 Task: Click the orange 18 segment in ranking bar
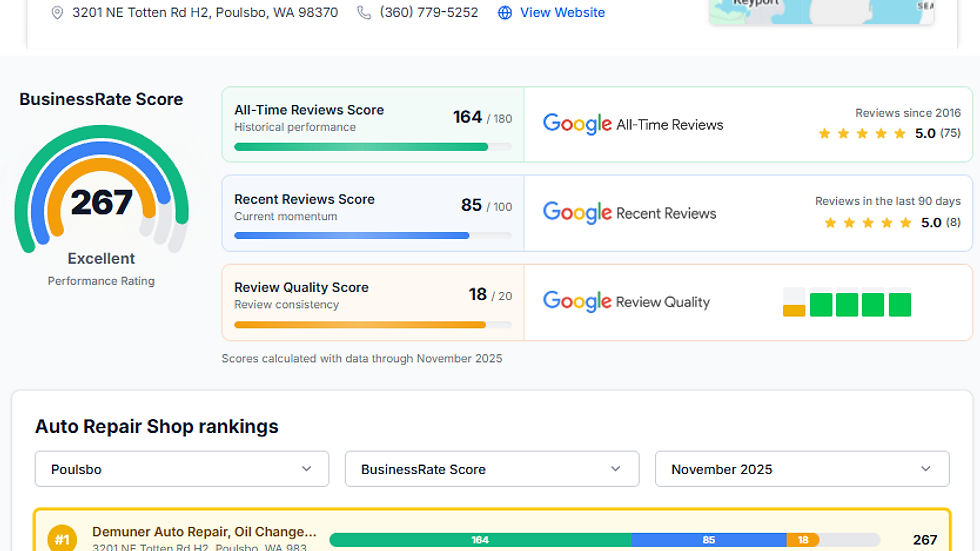[802, 540]
